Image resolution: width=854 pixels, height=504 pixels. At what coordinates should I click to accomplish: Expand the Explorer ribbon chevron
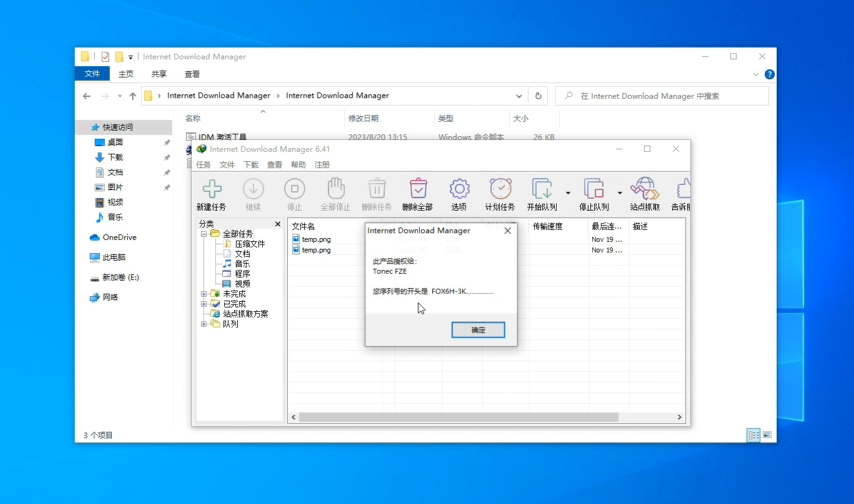(x=755, y=74)
